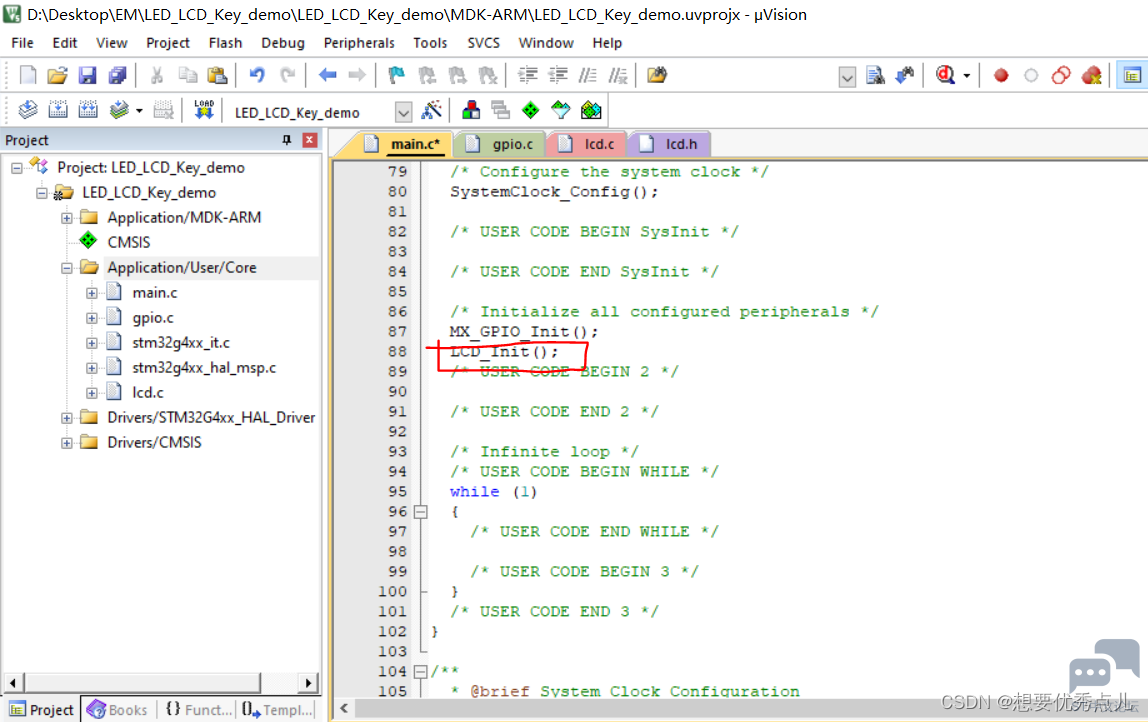Select stm32g4xx_it.c in project tree
Screen dimensions: 1148x722
coord(181,343)
